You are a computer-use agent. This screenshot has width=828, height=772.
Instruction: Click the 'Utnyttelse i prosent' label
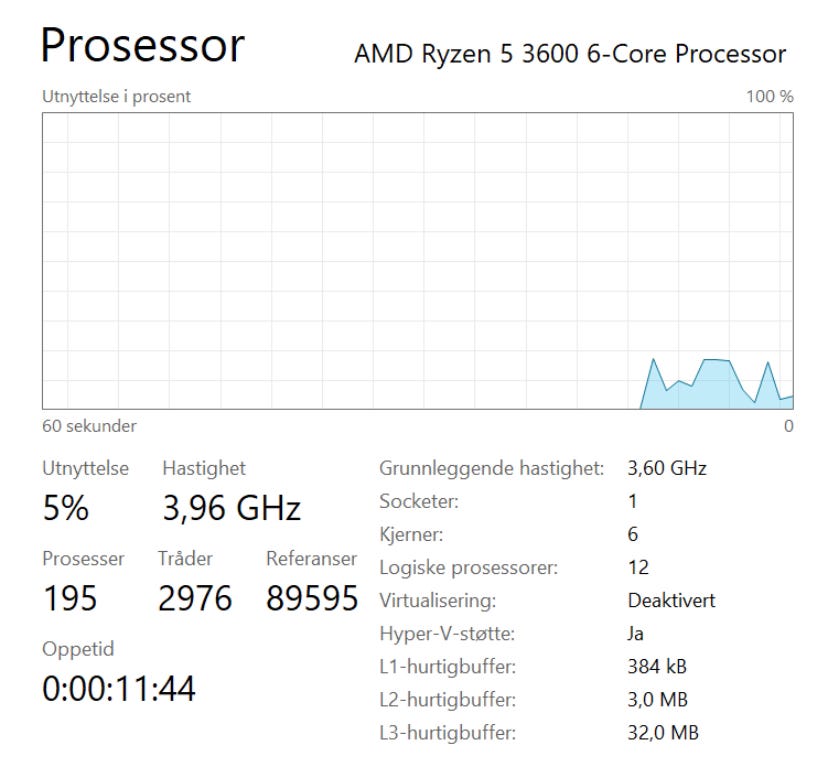pyautogui.click(x=116, y=97)
